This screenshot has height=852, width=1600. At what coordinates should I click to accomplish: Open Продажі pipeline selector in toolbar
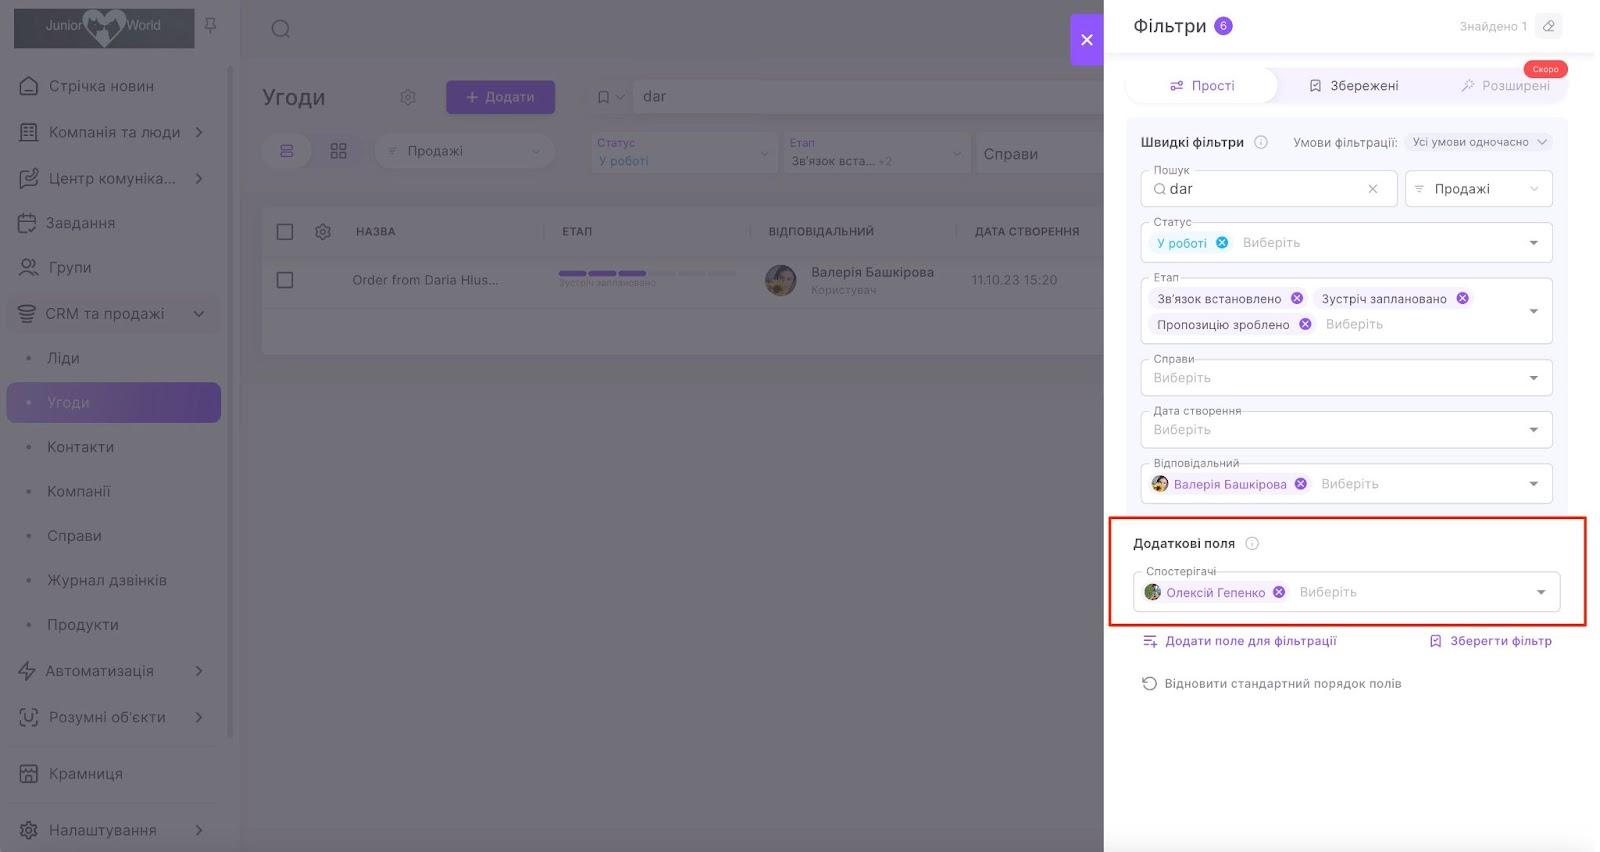click(465, 151)
